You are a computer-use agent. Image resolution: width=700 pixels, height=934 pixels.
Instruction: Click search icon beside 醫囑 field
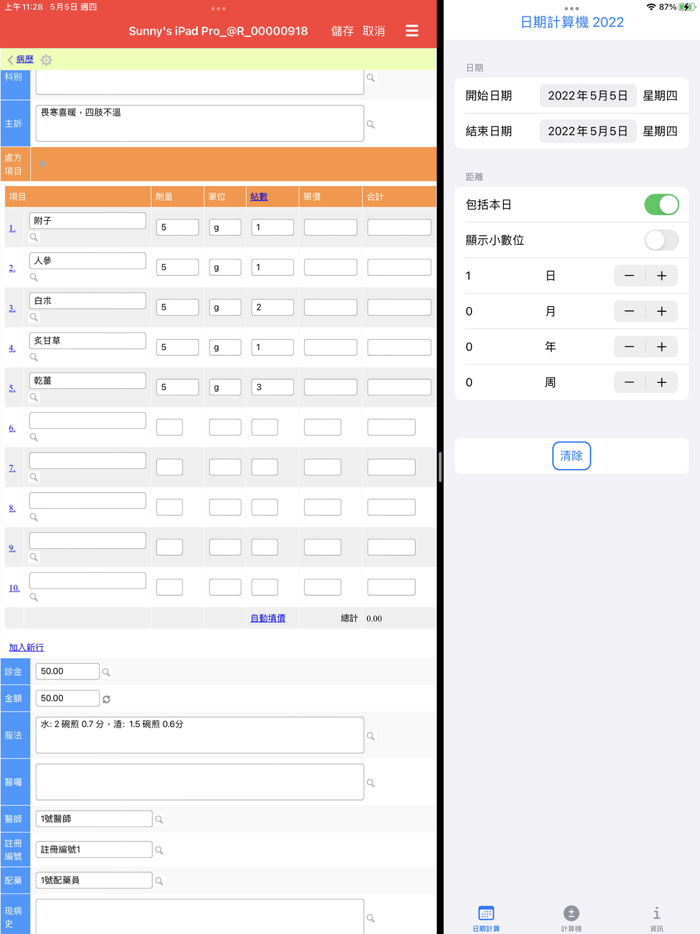pos(371,782)
